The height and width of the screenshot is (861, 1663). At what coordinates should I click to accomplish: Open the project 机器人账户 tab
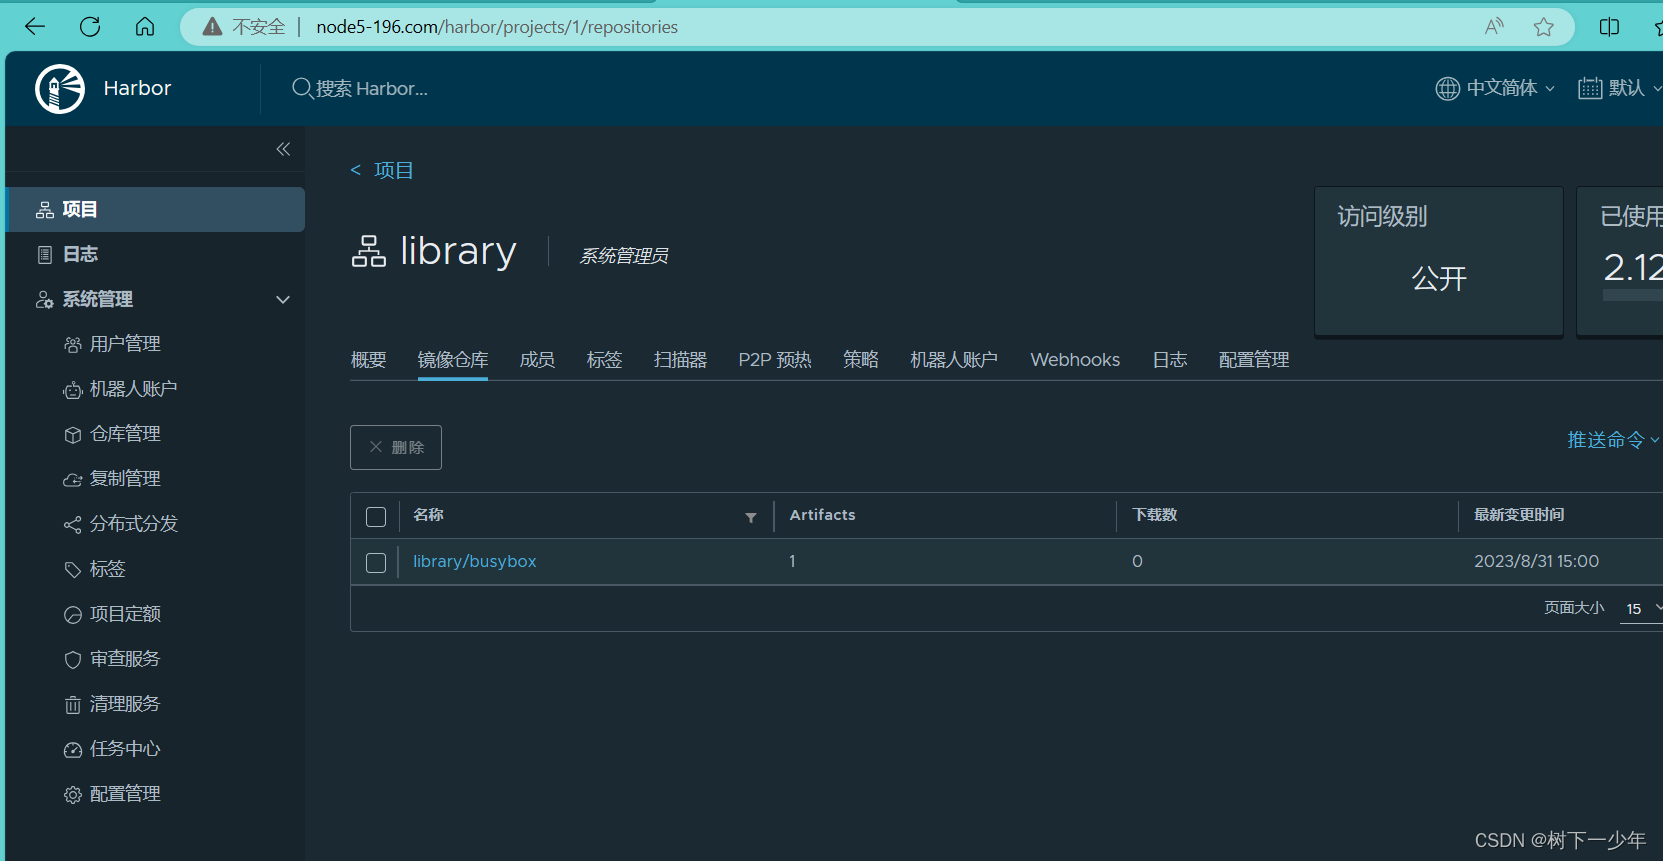(954, 360)
